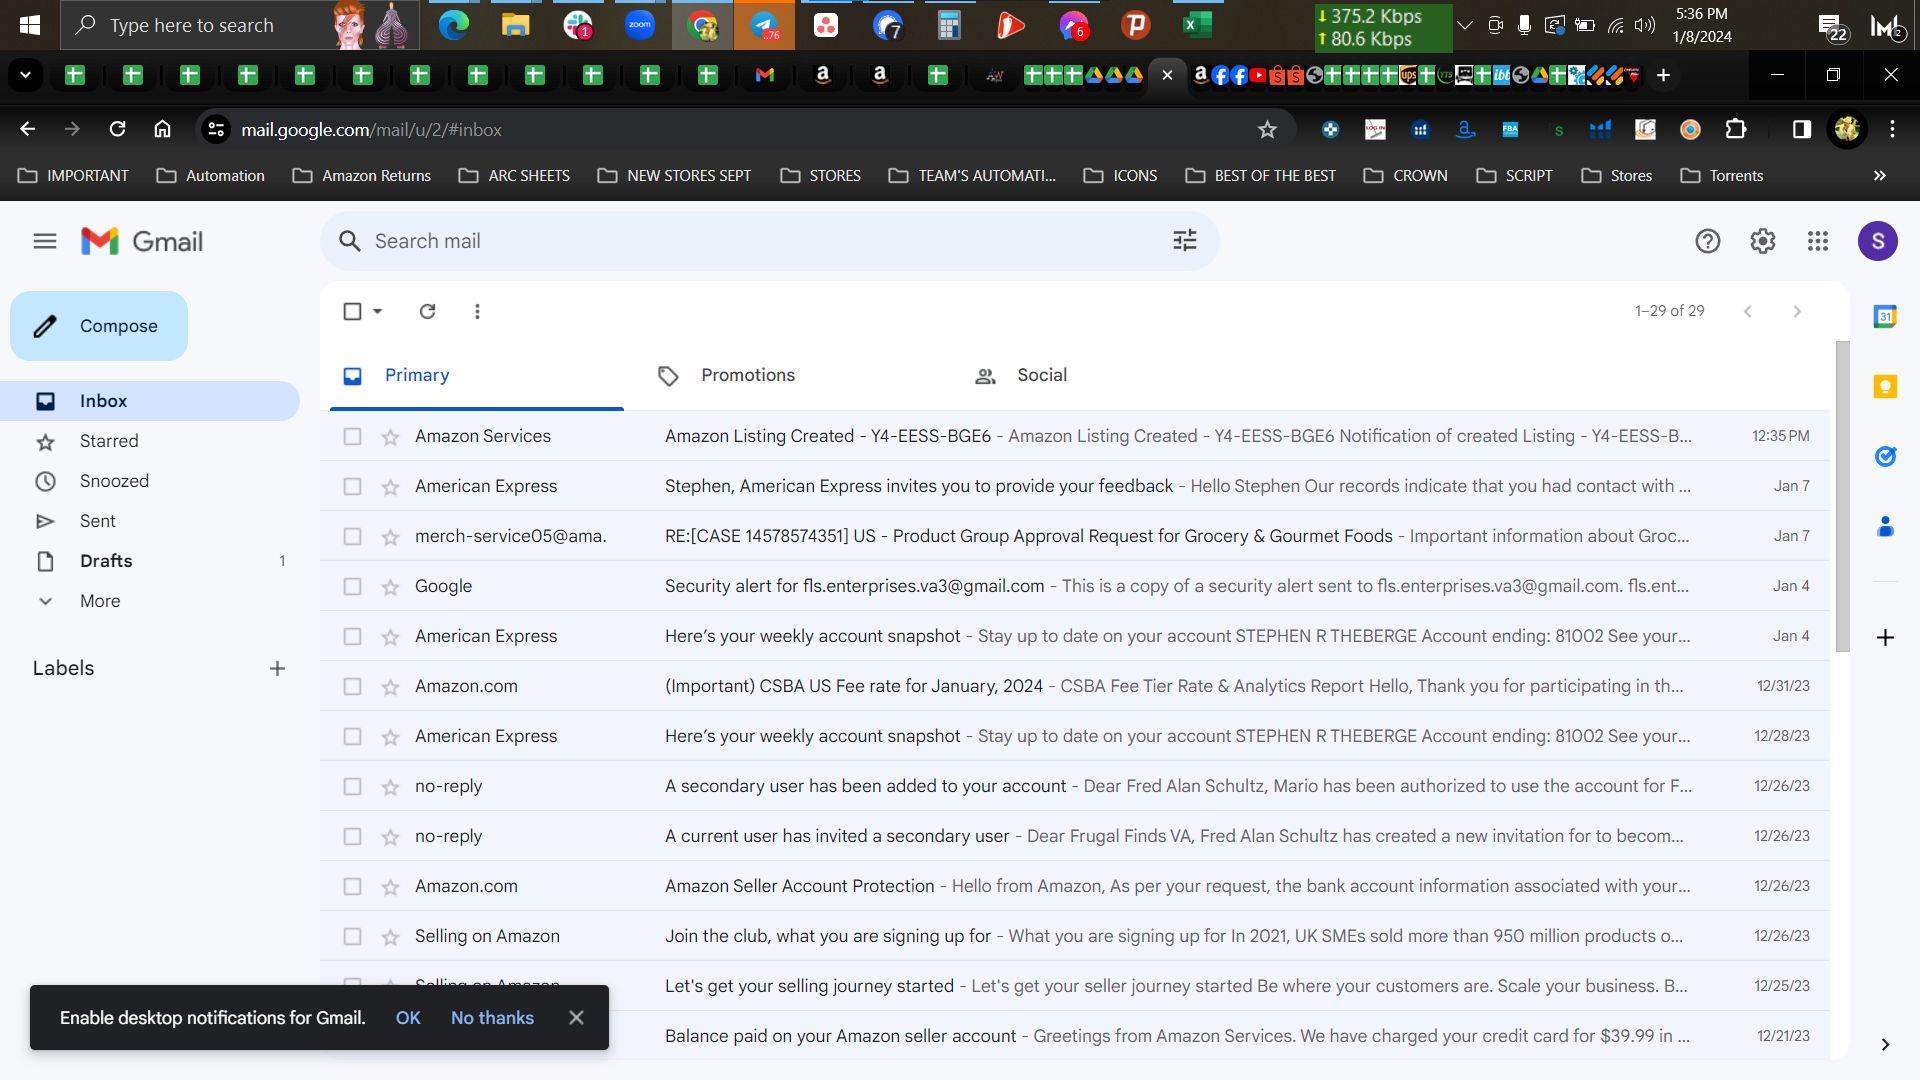1920x1080 pixels.
Task: Open Excel from taskbar
Action: tap(1197, 25)
